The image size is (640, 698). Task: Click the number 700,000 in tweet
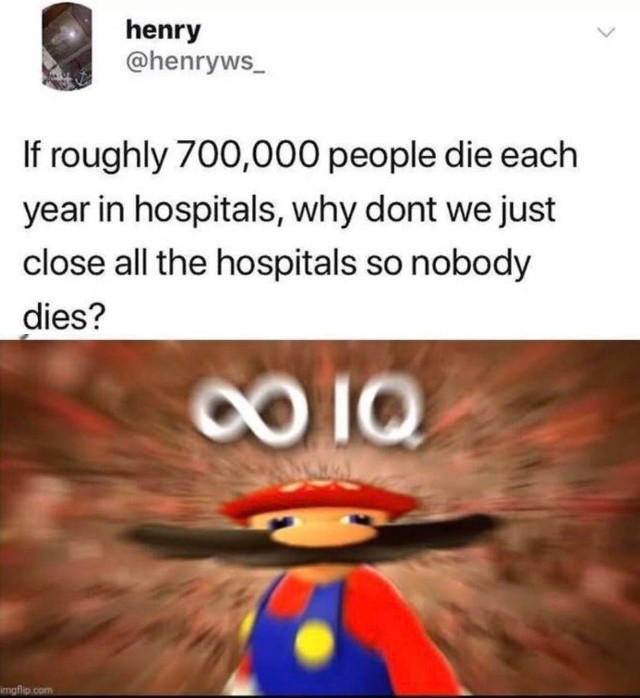[249, 156]
